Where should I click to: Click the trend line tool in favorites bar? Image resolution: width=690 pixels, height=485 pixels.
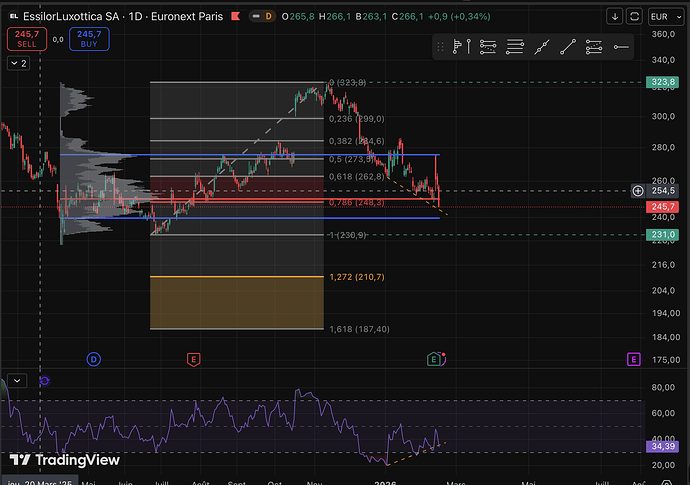pos(567,46)
